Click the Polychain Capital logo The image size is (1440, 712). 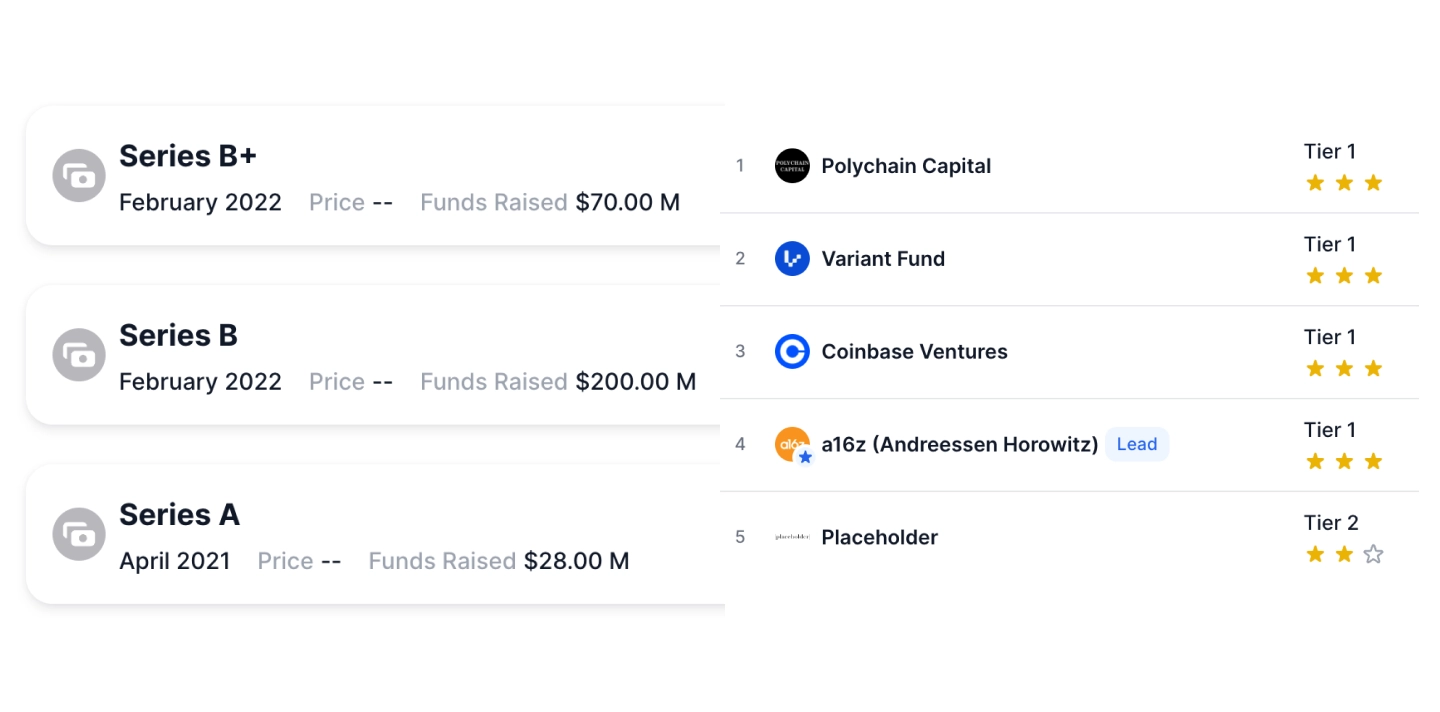coord(792,166)
